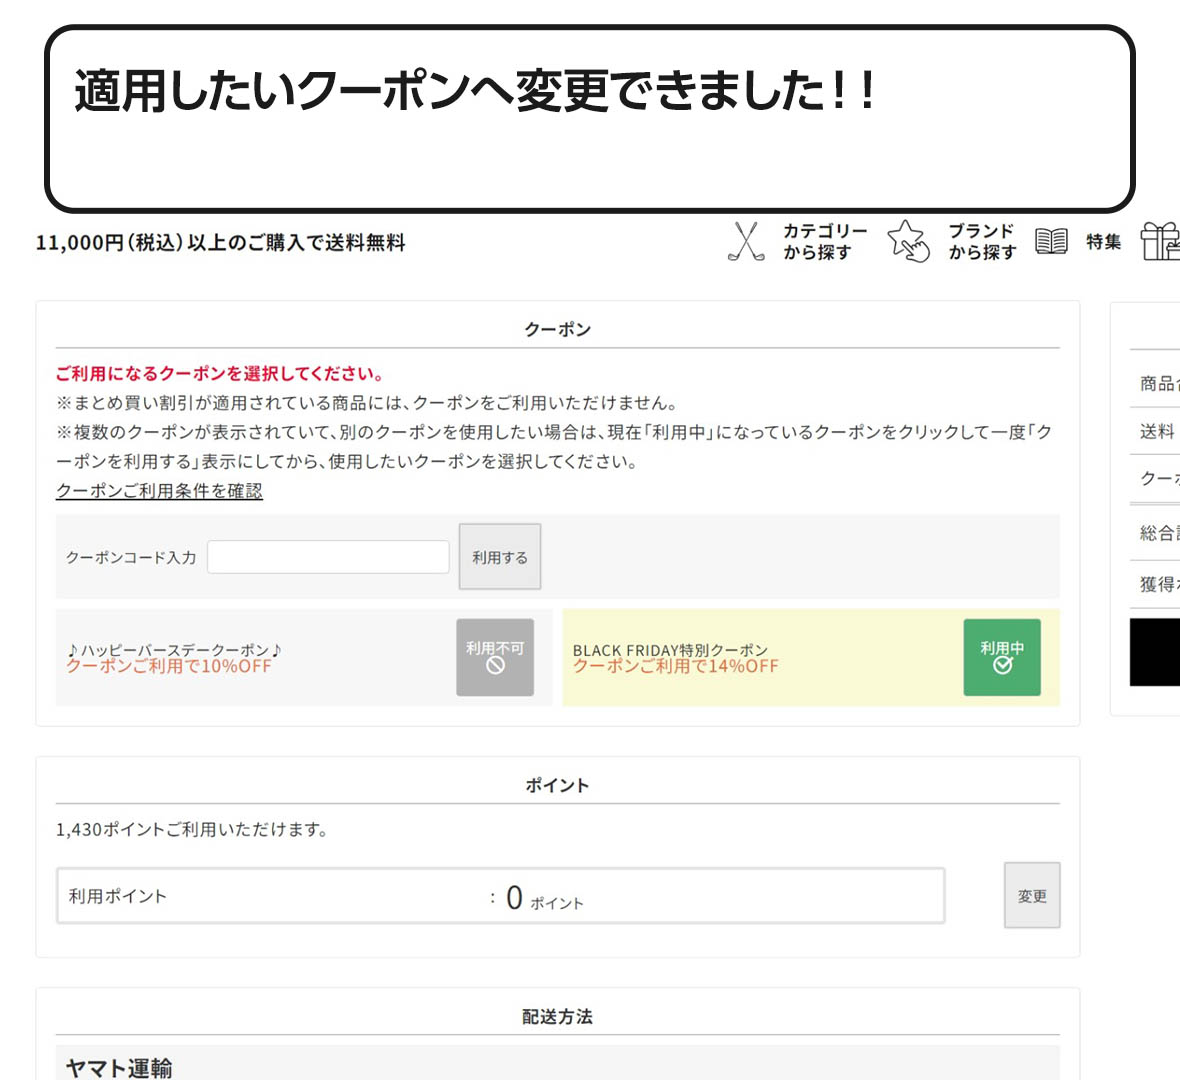Click the クーポンコード入力 input field
This screenshot has width=1180, height=1080.
click(327, 556)
